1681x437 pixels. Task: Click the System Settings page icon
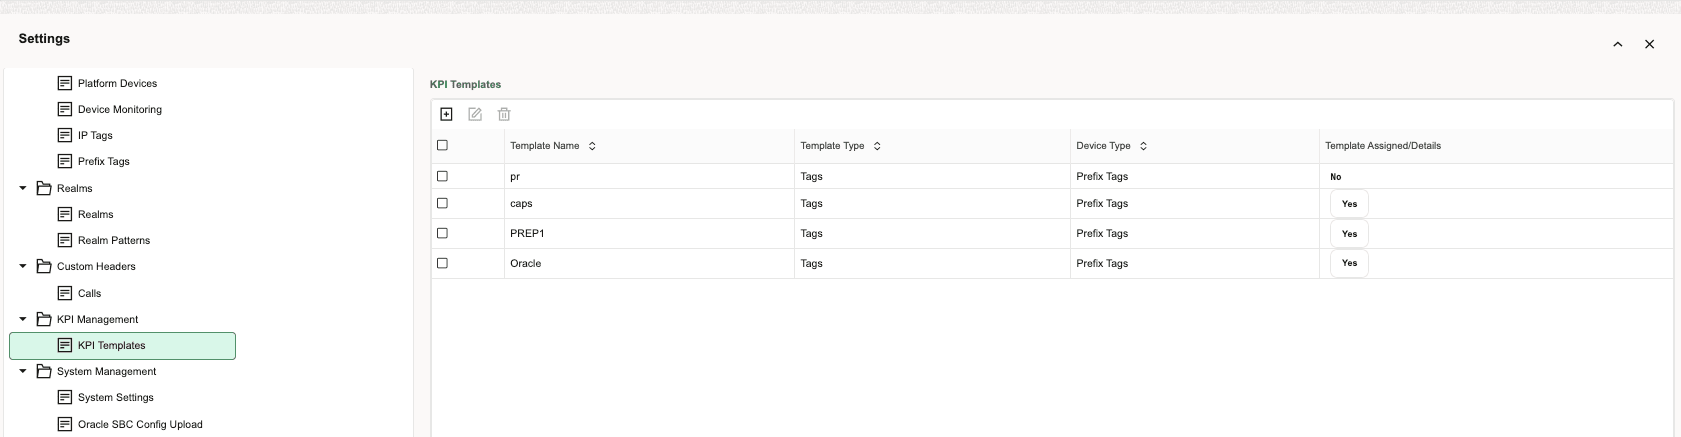[65, 397]
